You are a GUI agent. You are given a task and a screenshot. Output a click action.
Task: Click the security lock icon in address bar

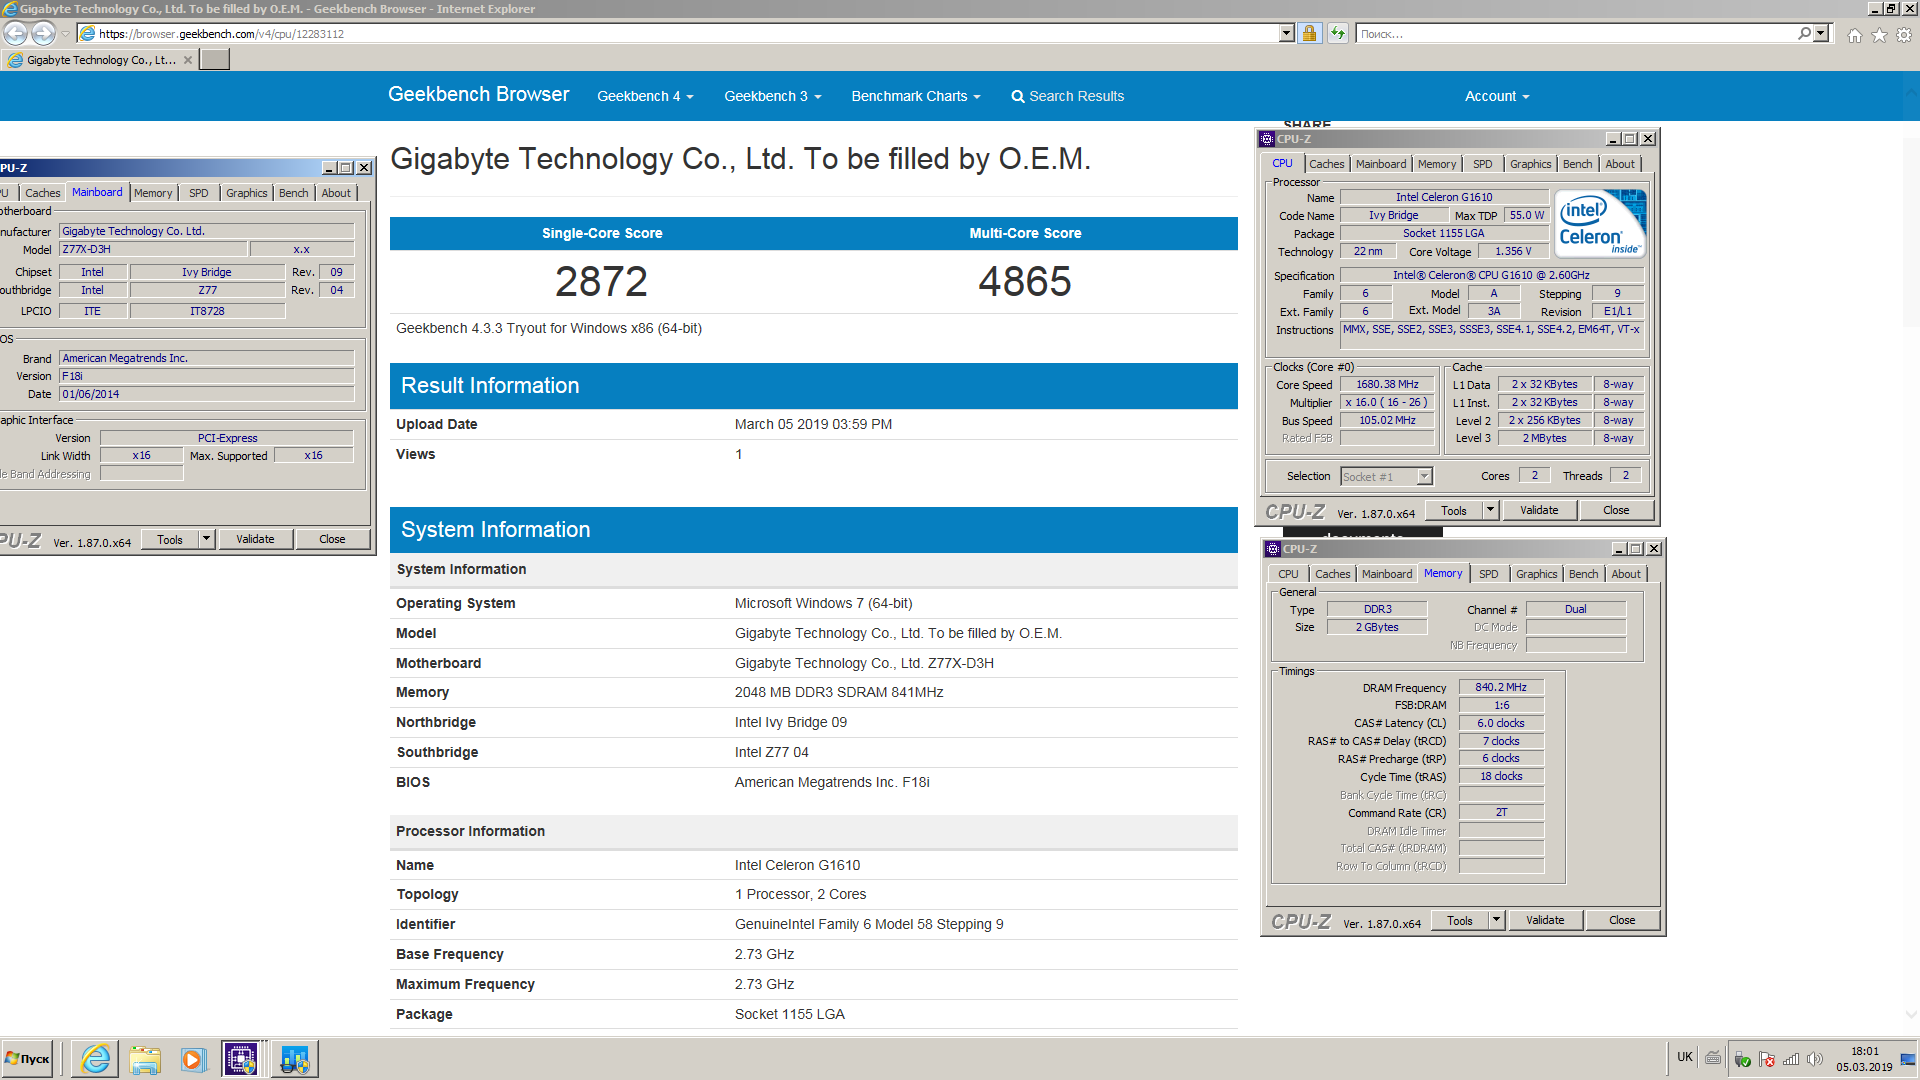click(1309, 33)
